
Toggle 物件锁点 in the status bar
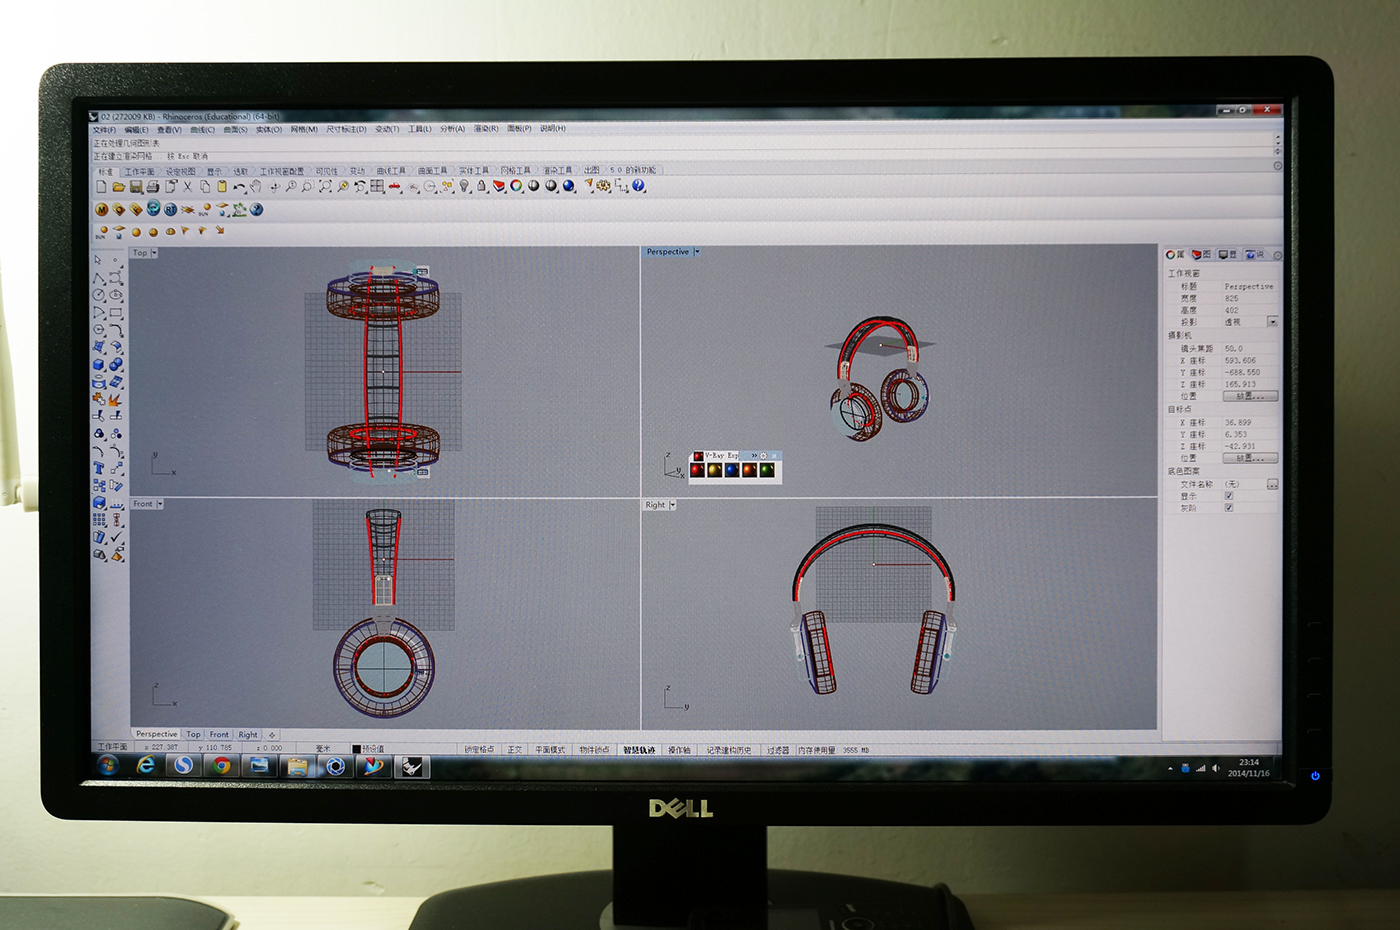(x=597, y=748)
